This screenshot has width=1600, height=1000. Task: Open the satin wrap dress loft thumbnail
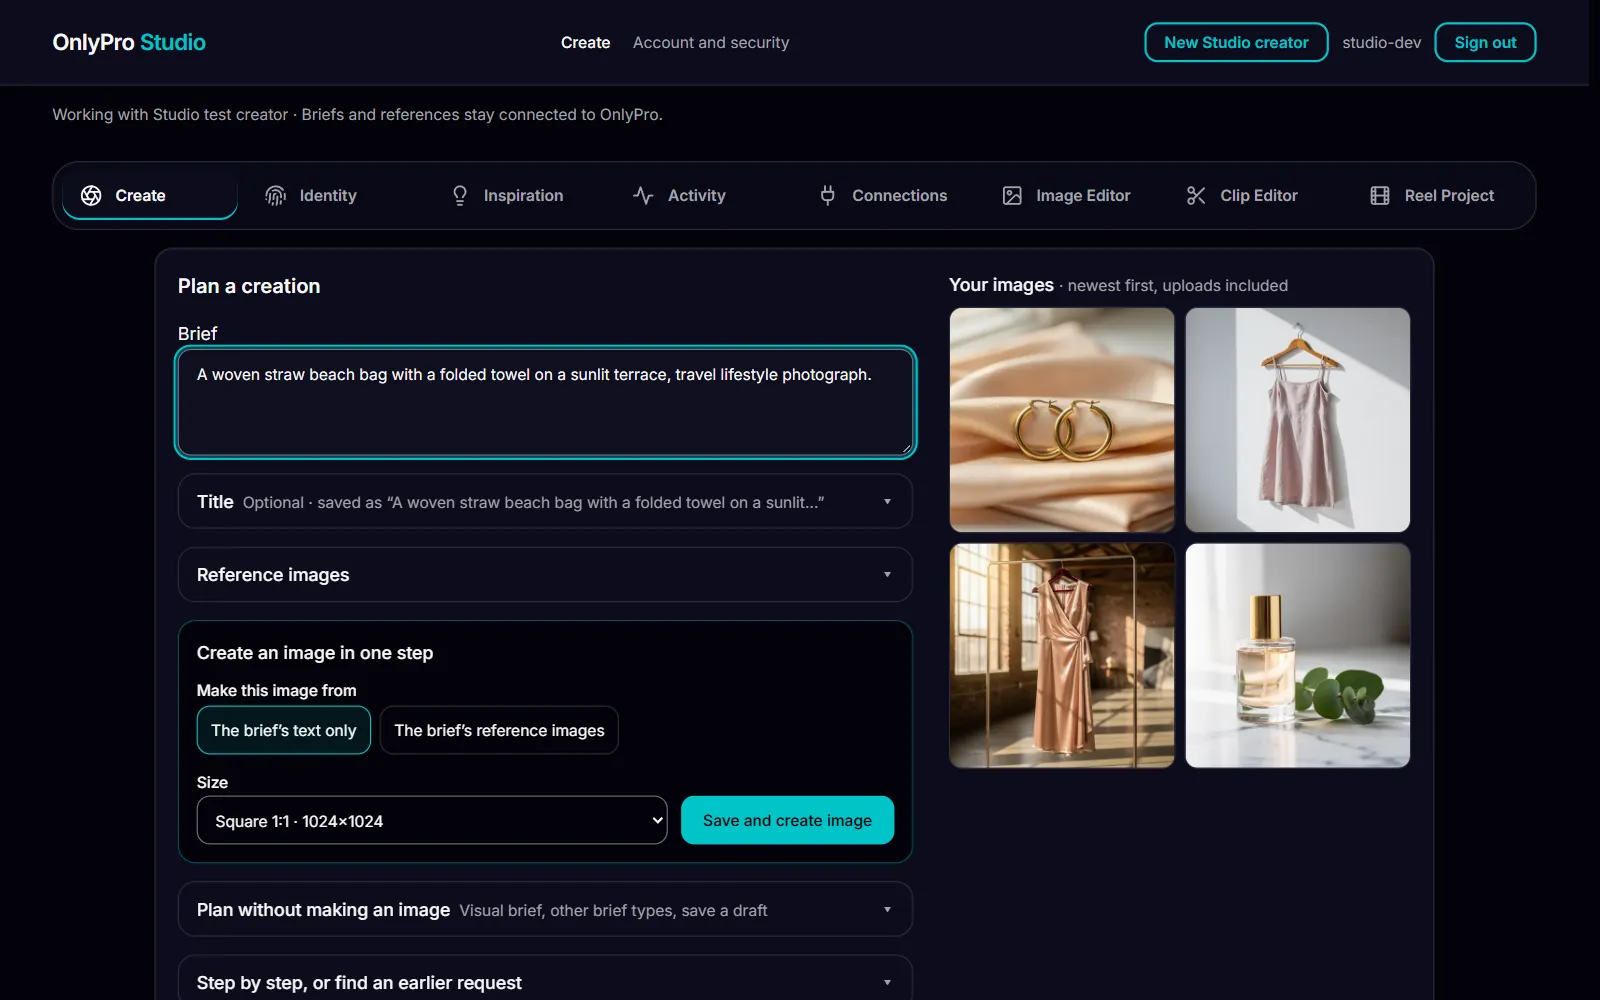click(1062, 656)
